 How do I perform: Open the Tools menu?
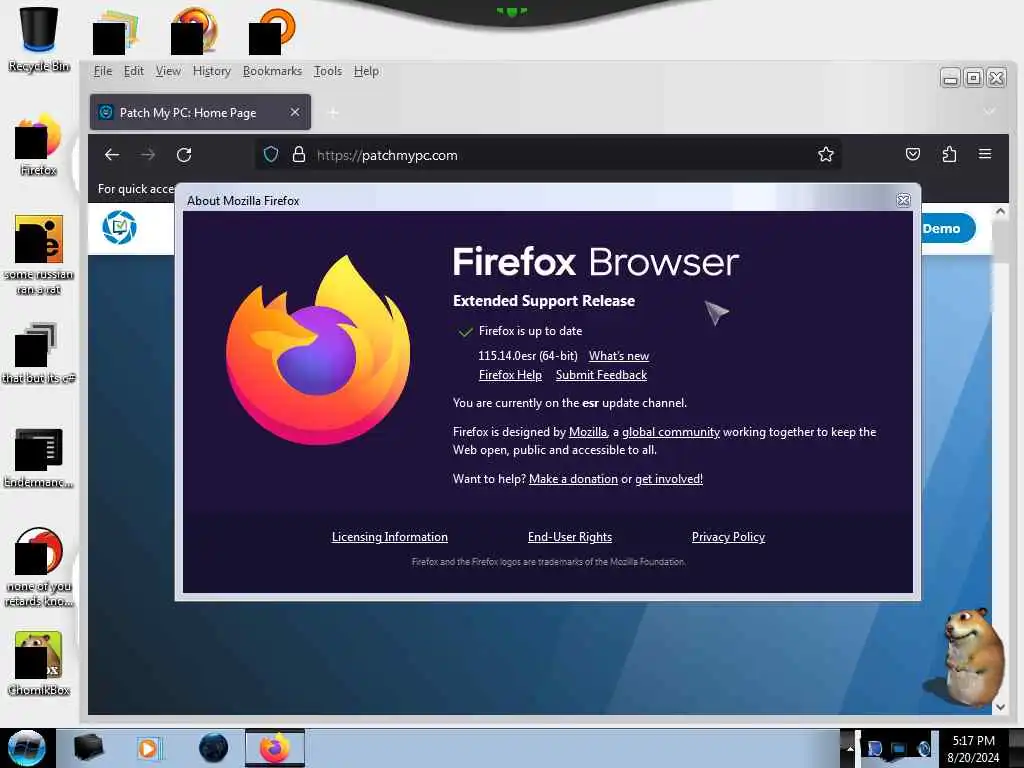point(328,71)
